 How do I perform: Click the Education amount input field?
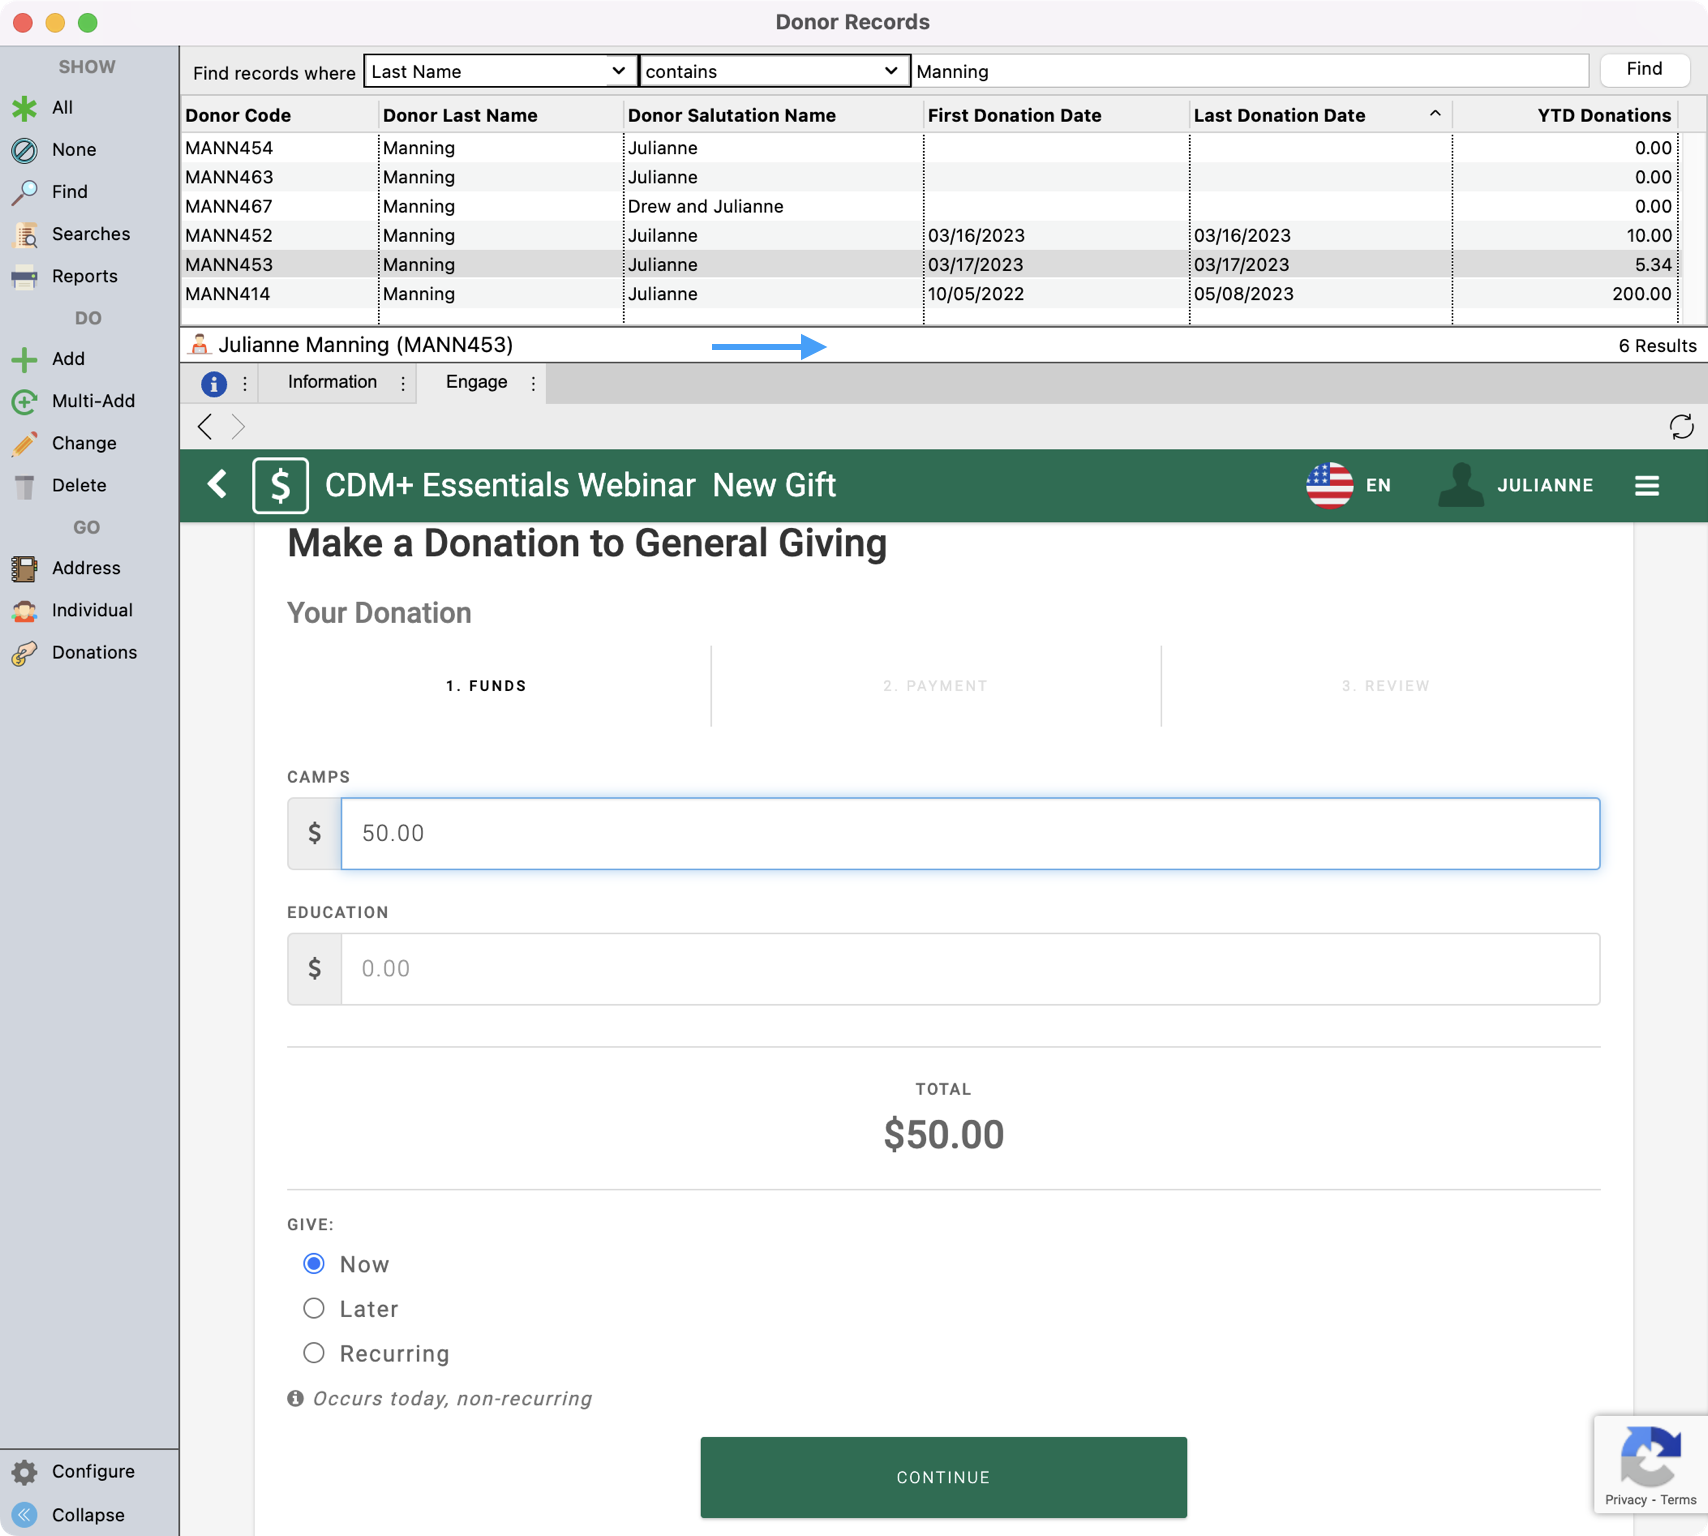pyautogui.click(x=969, y=968)
